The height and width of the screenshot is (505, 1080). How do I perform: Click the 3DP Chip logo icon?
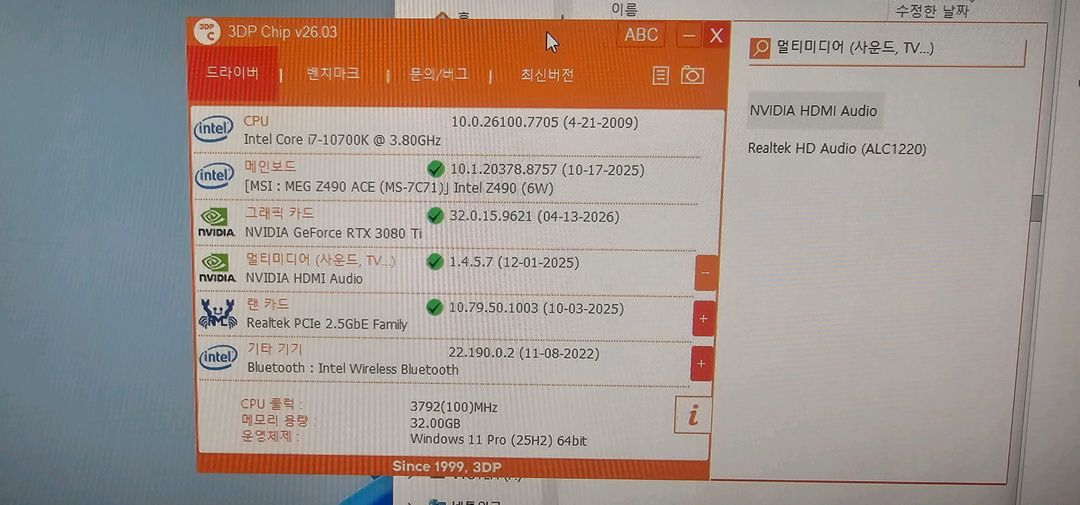coord(206,32)
